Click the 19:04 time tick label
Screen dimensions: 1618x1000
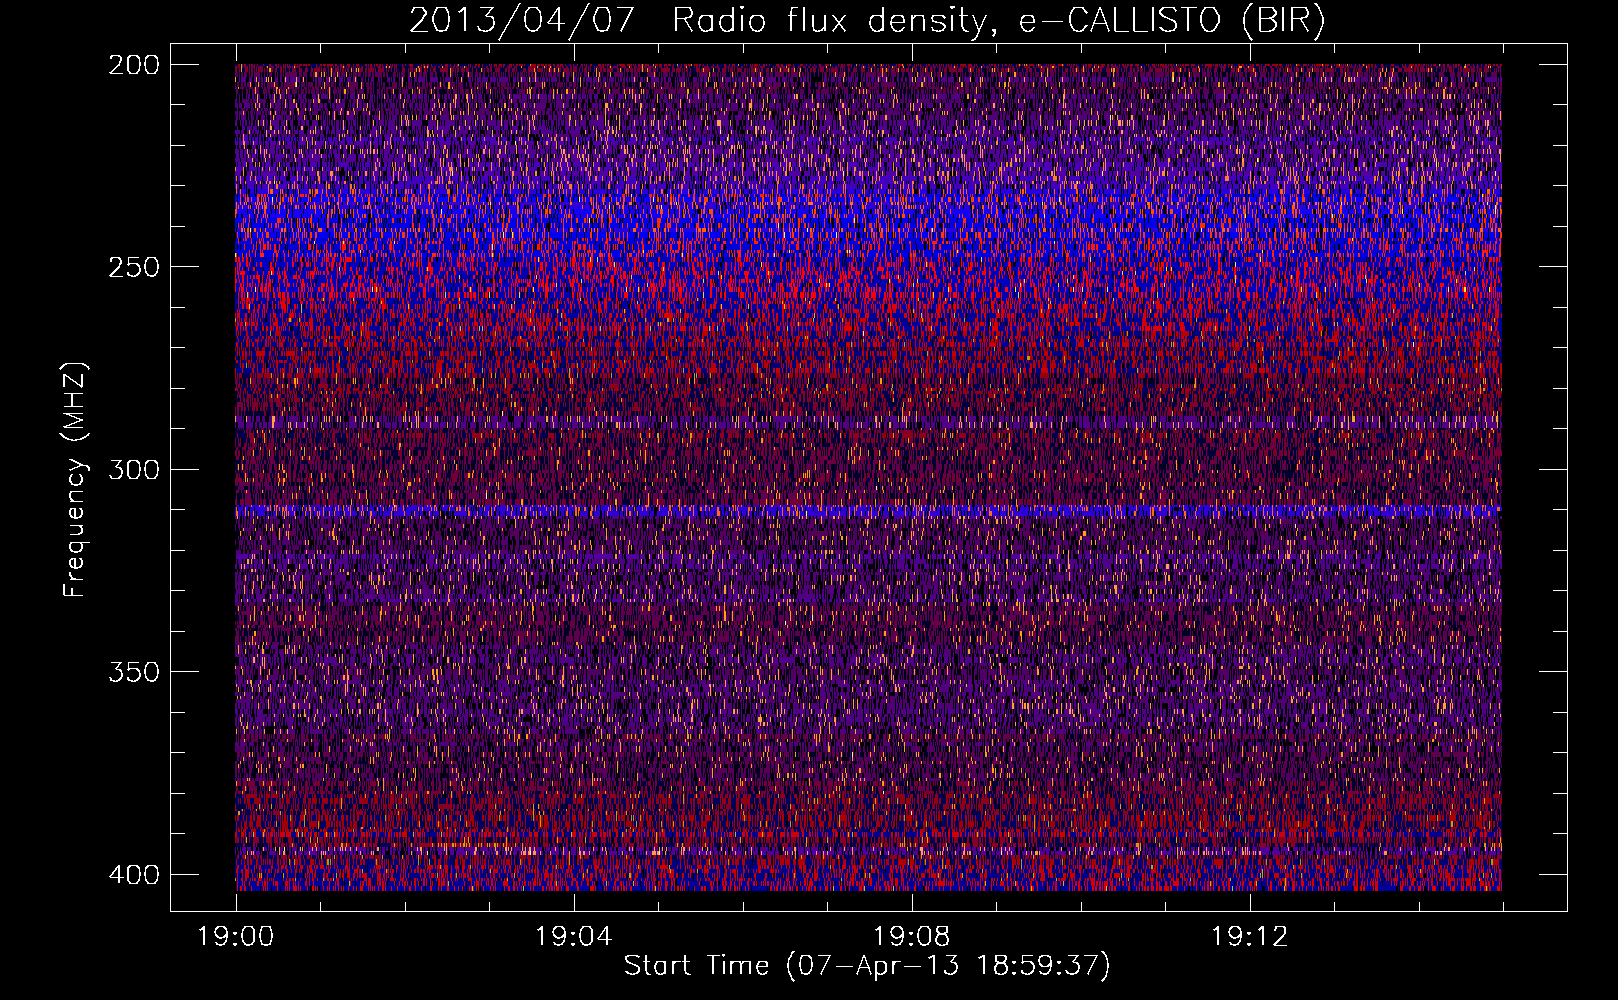tap(573, 937)
